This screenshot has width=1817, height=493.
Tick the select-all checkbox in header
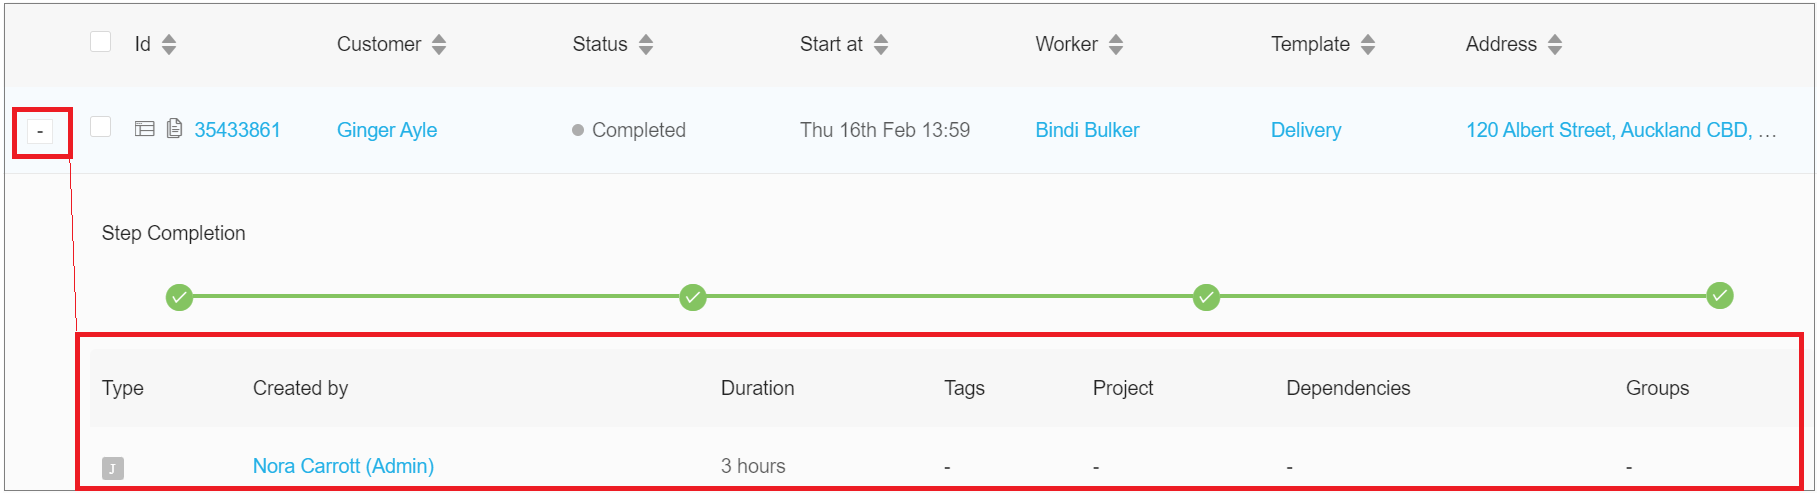[100, 42]
